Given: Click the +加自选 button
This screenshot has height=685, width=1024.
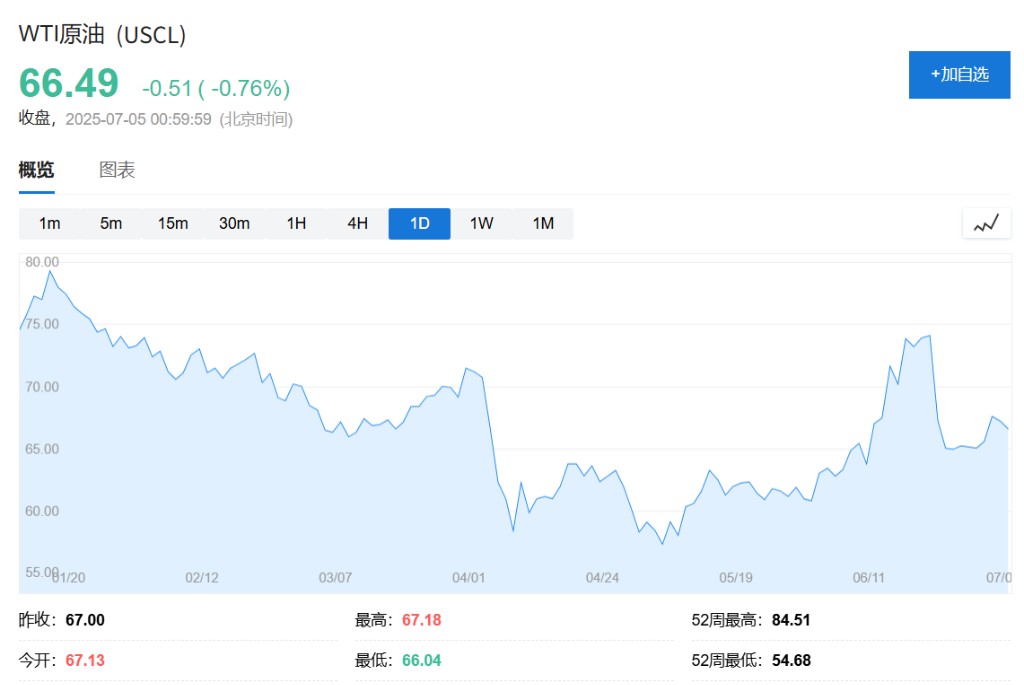Looking at the screenshot, I should pos(959,74).
